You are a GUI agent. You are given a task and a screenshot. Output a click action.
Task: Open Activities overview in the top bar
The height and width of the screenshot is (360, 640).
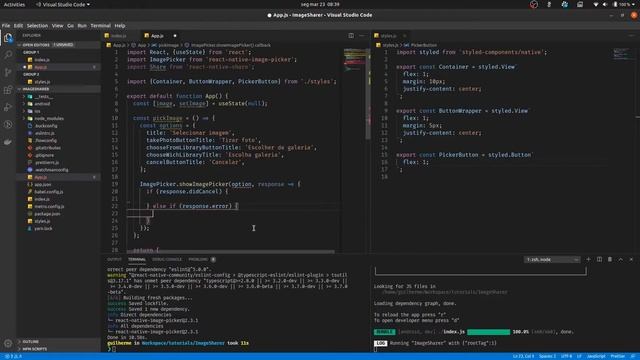click(x=14, y=4)
